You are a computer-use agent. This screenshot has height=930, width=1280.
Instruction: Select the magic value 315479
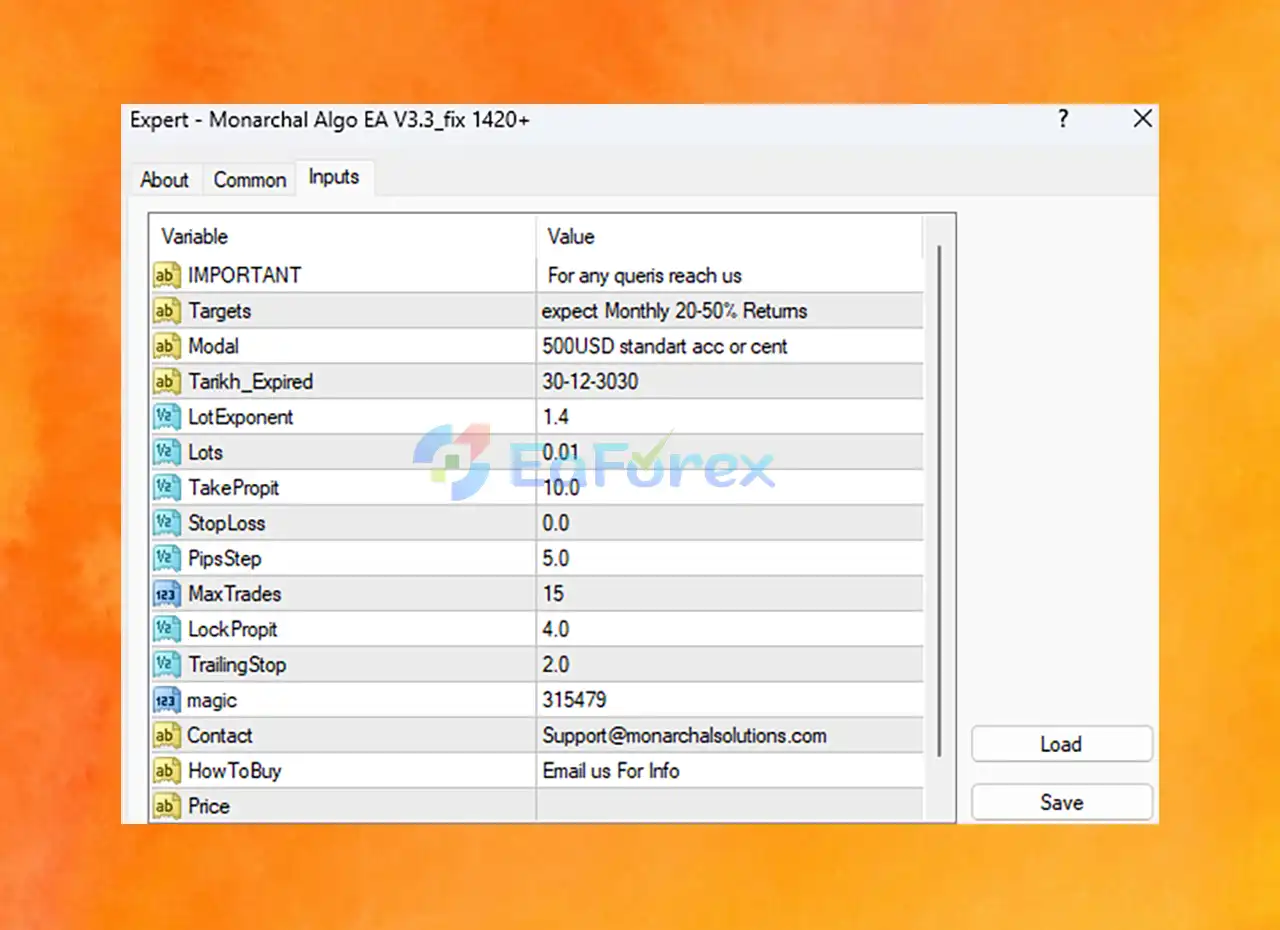click(x=574, y=700)
